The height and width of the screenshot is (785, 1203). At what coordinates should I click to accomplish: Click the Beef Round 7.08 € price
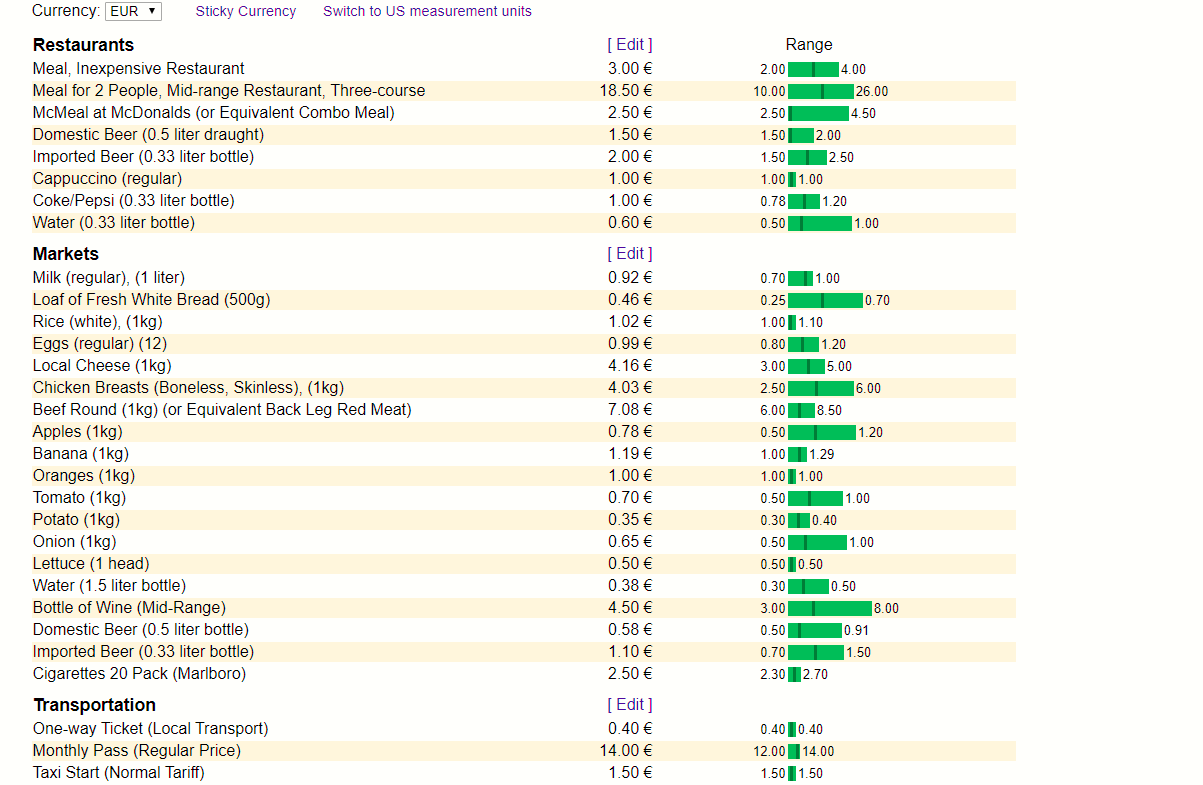[630, 409]
